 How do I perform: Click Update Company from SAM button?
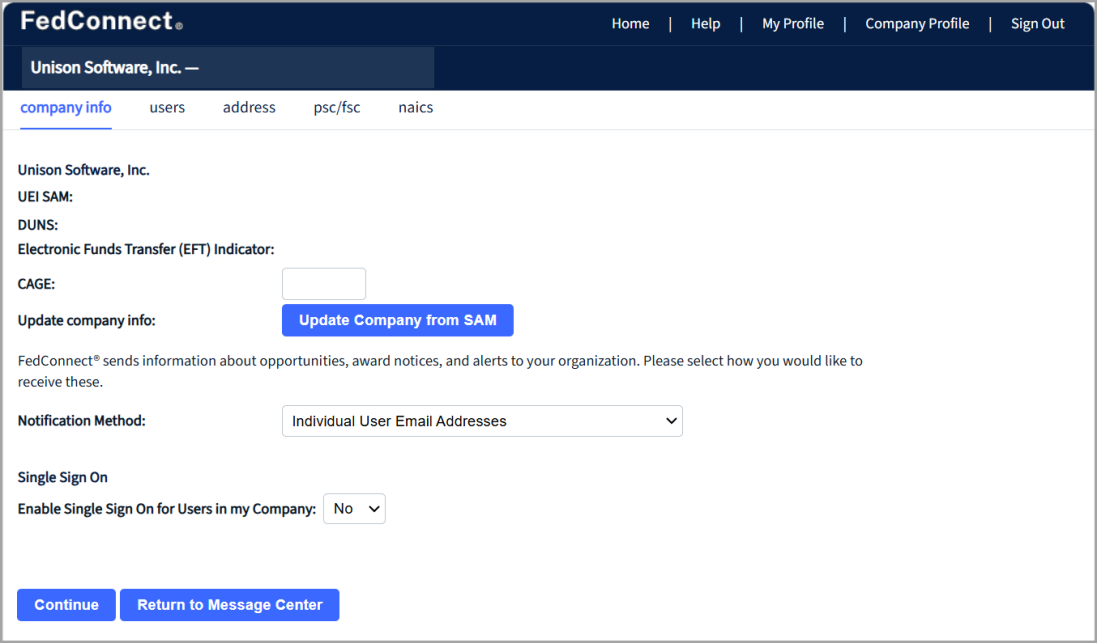coord(397,320)
